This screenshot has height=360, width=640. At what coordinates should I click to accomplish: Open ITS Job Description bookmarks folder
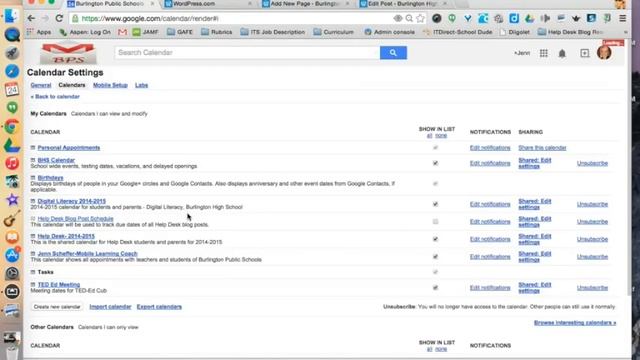273,32
